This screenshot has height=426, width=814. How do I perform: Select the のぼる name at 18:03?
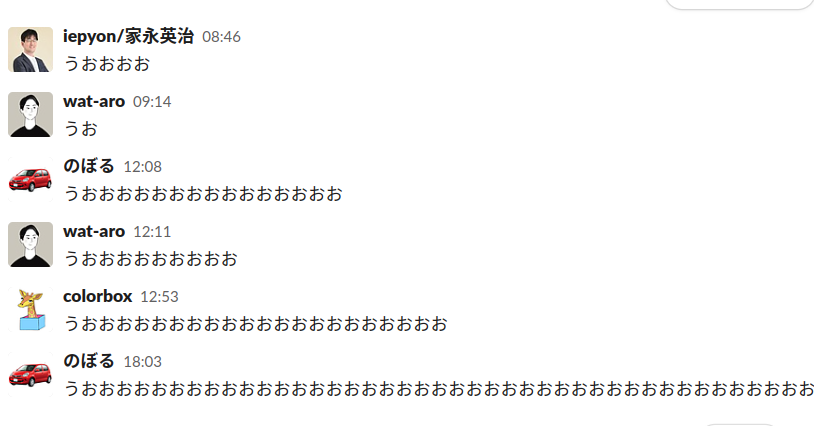pyautogui.click(x=88, y=361)
